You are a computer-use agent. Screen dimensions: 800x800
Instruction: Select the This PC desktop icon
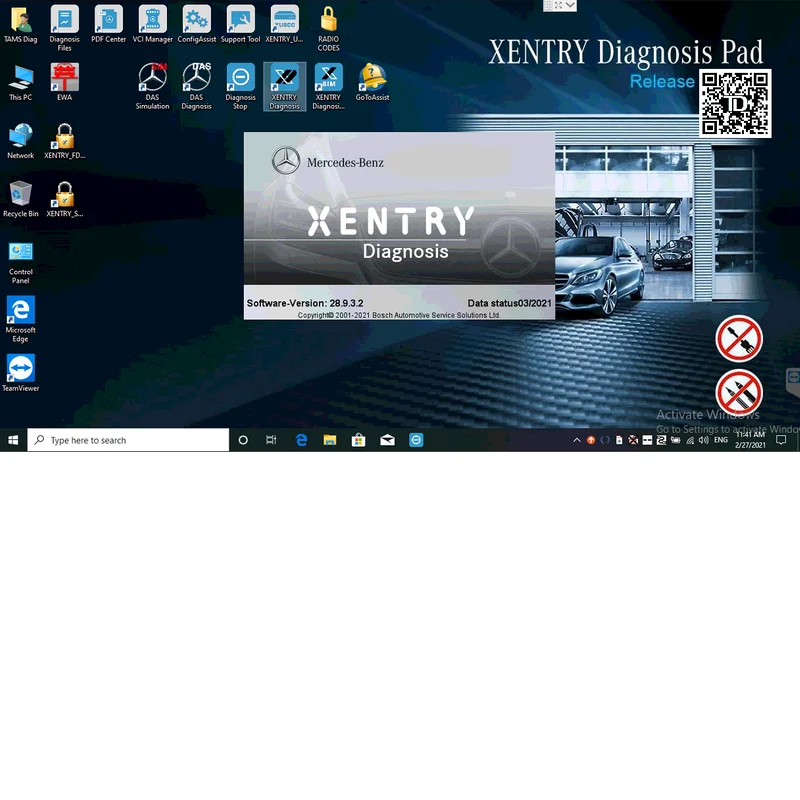pyautogui.click(x=20, y=83)
